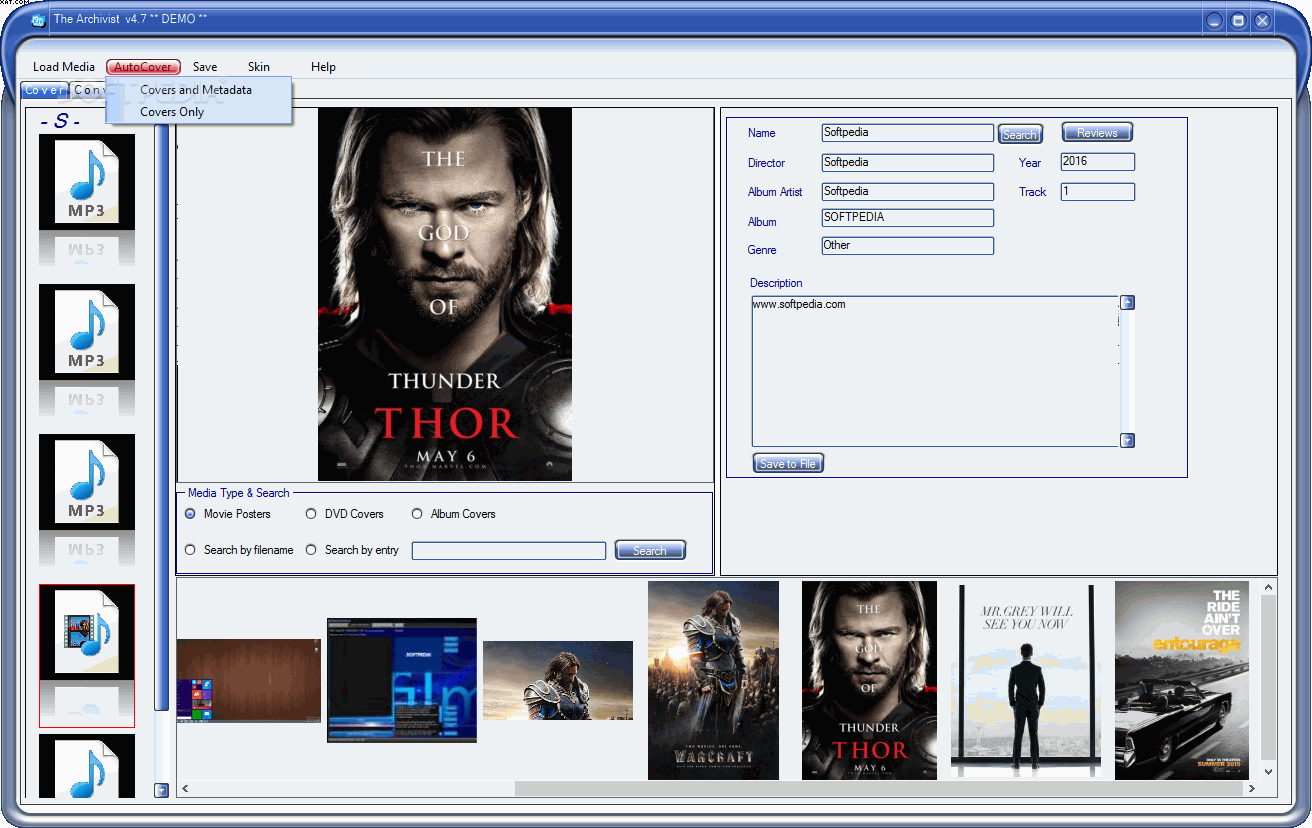Click the Save to File button
The image size is (1312, 828).
point(788,463)
